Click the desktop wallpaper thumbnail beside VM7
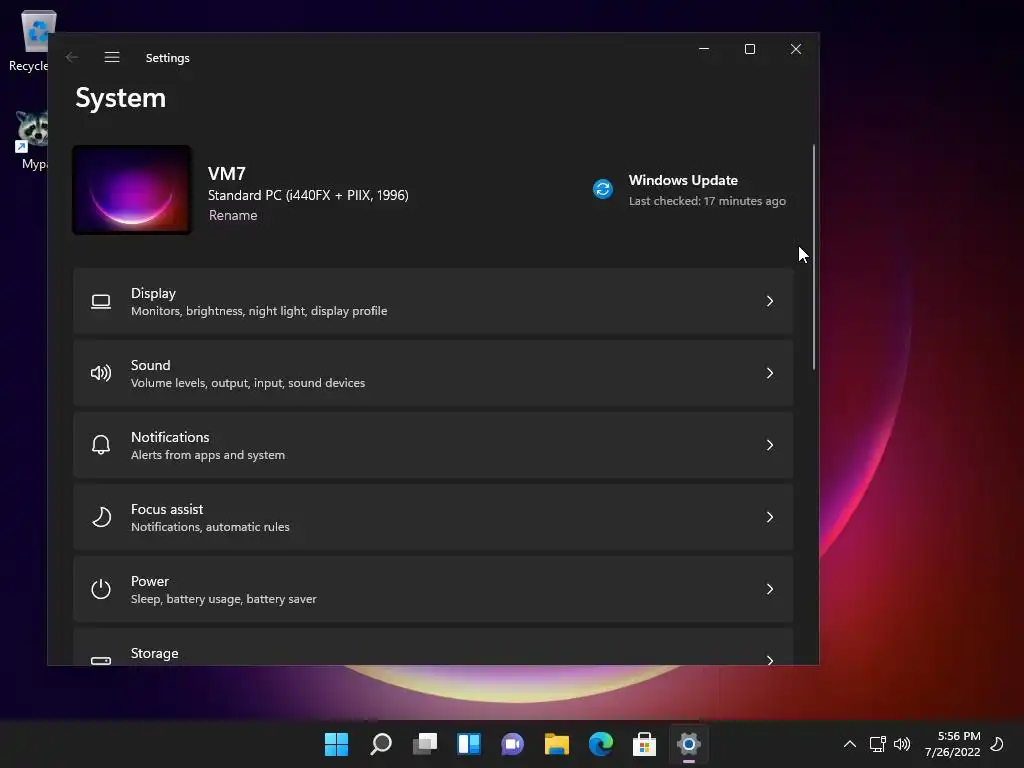 tap(132, 190)
